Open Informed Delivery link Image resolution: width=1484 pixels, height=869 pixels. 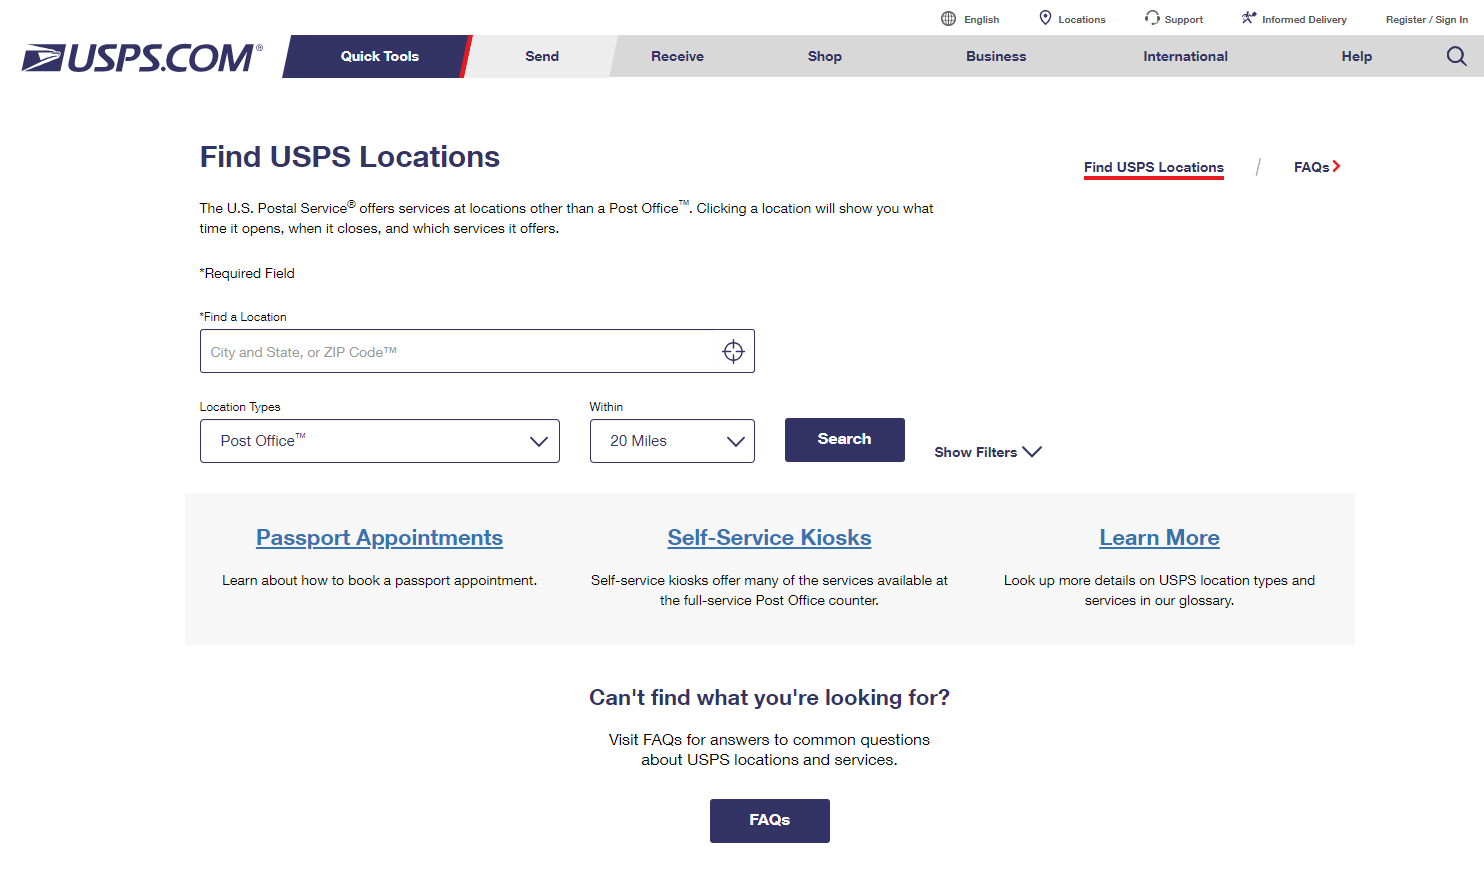pyautogui.click(x=1304, y=19)
